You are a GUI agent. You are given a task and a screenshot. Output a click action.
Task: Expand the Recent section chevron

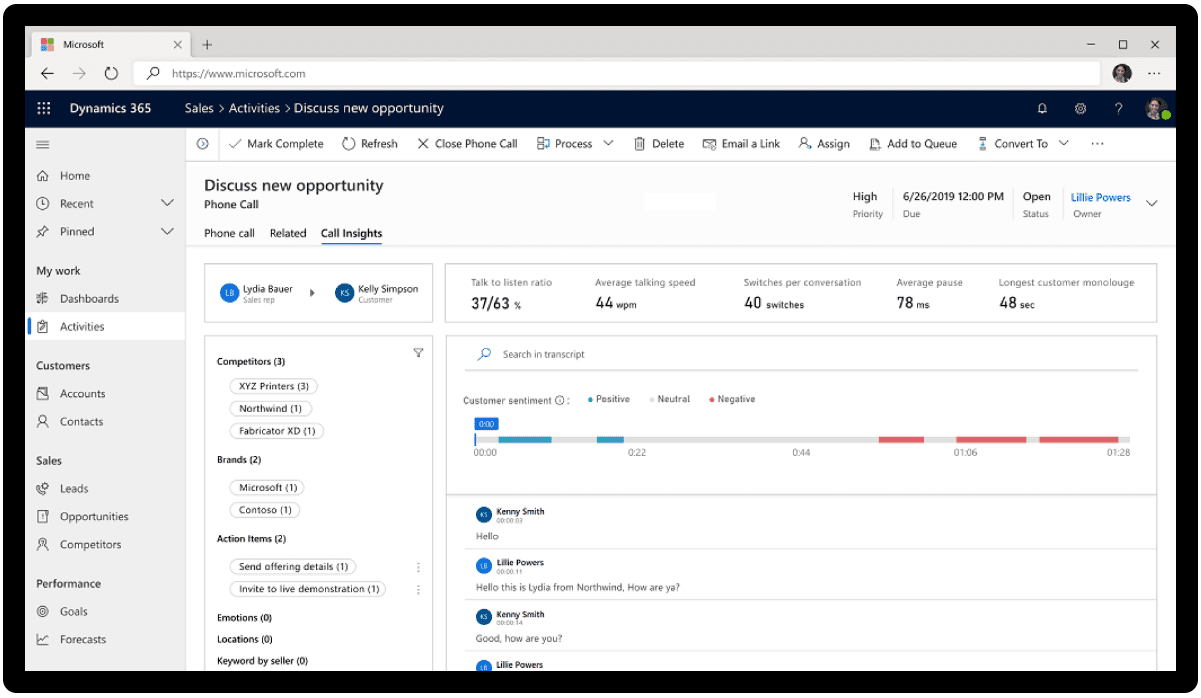[167, 203]
